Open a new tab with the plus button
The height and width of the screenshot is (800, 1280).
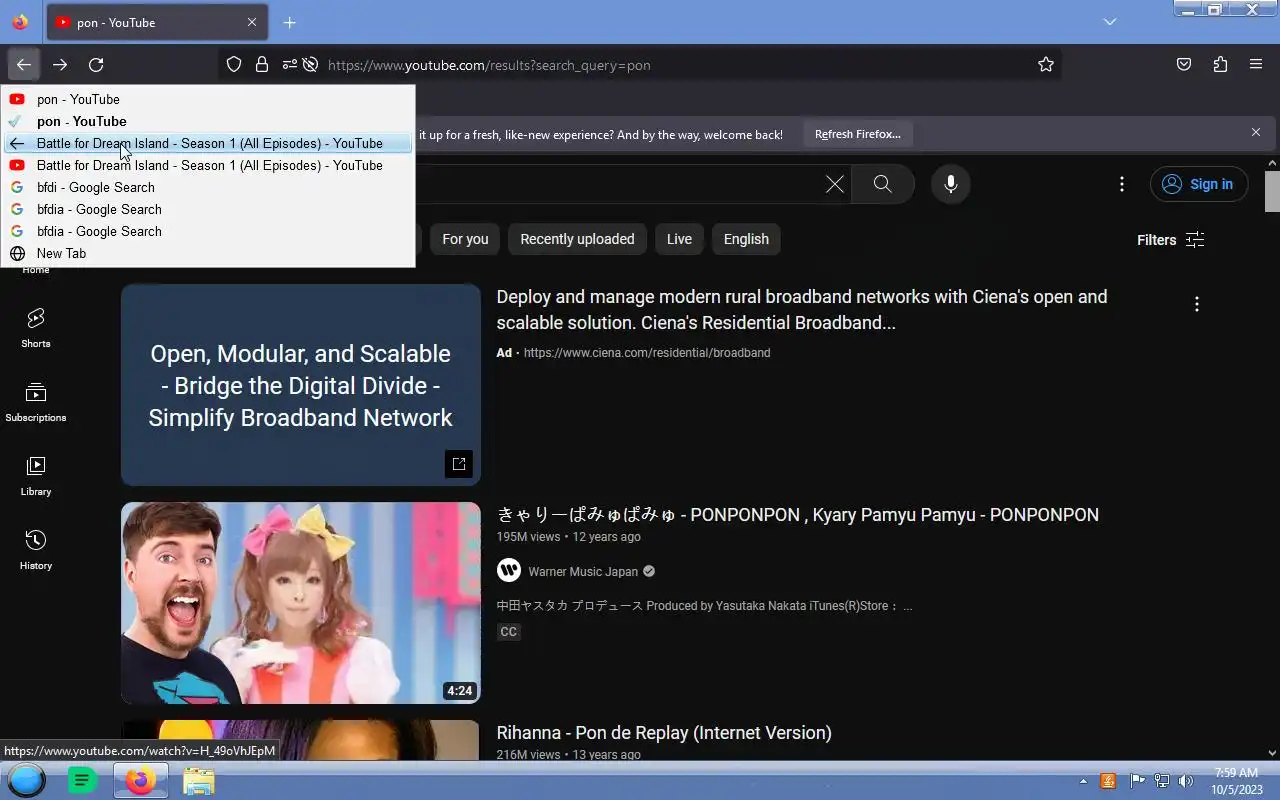[x=289, y=22]
